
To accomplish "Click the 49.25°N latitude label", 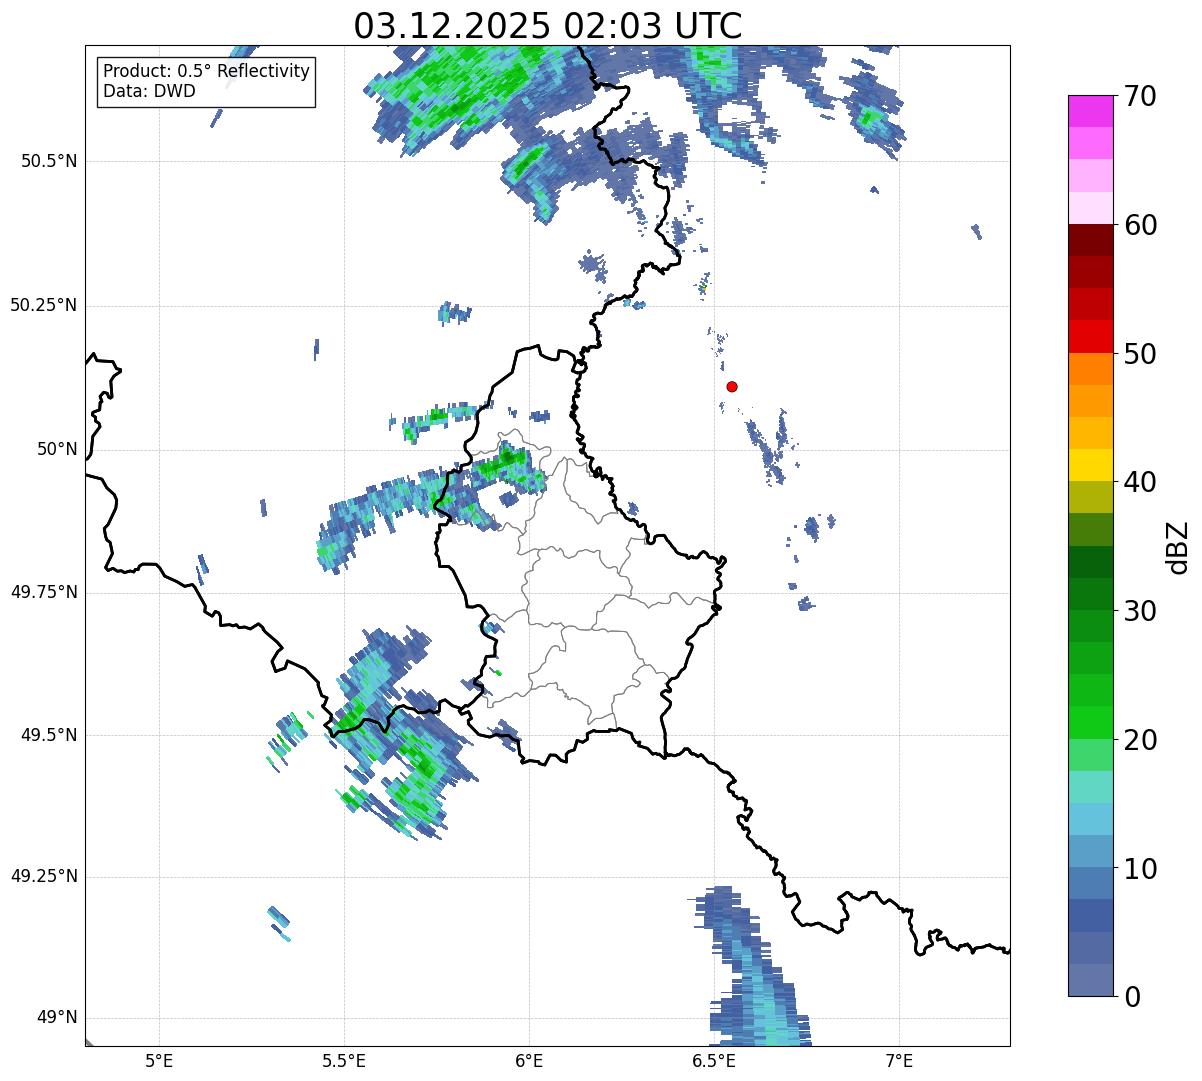I will pos(44,877).
